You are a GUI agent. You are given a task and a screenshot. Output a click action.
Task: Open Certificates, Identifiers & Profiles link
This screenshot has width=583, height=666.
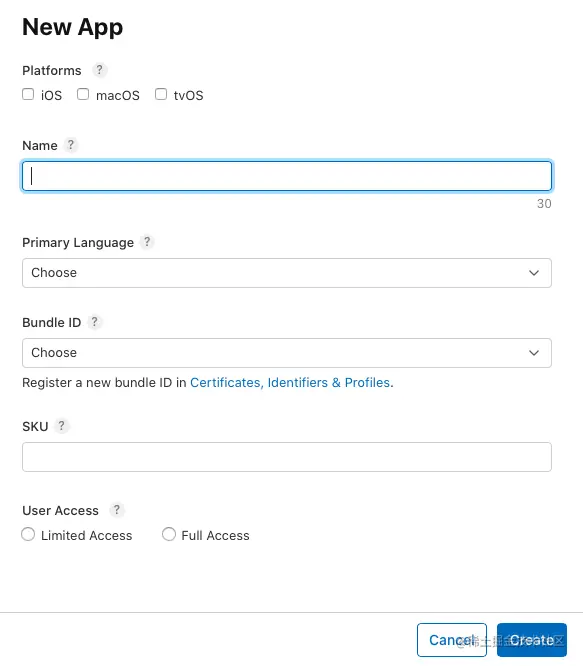(291, 383)
